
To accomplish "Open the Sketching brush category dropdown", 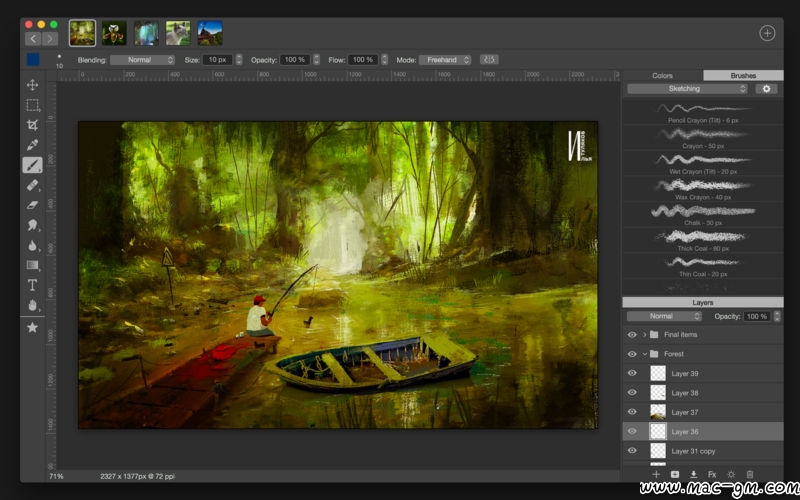I will (687, 89).
